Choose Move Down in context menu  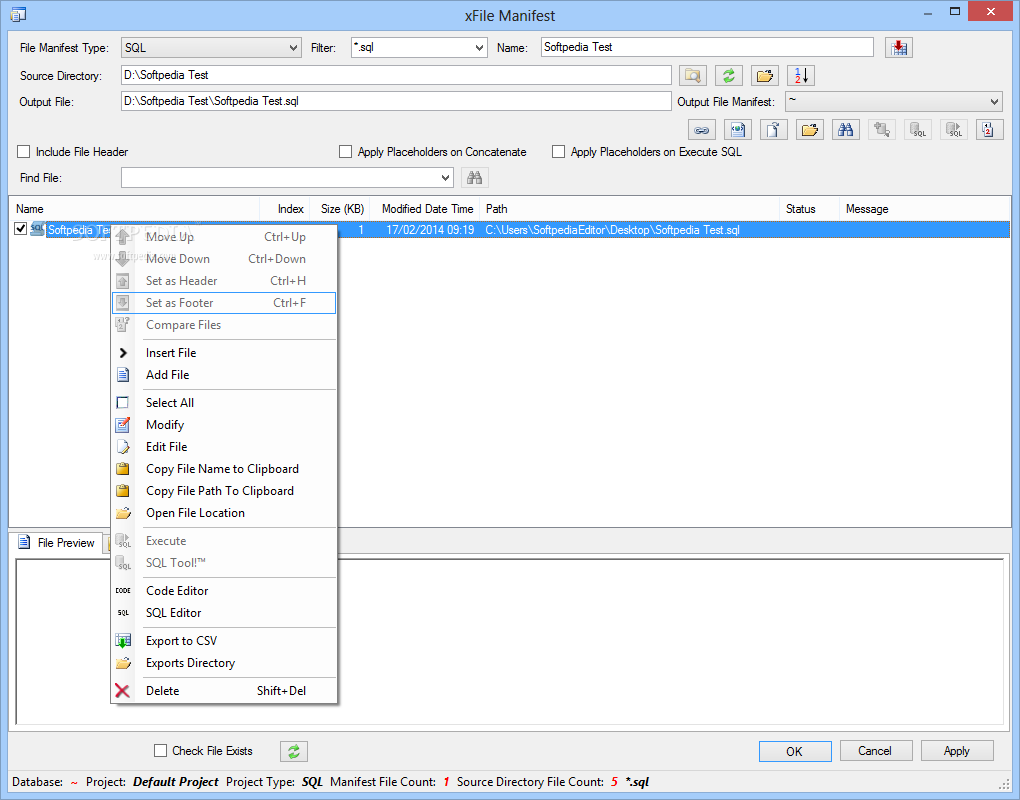pyautogui.click(x=224, y=259)
